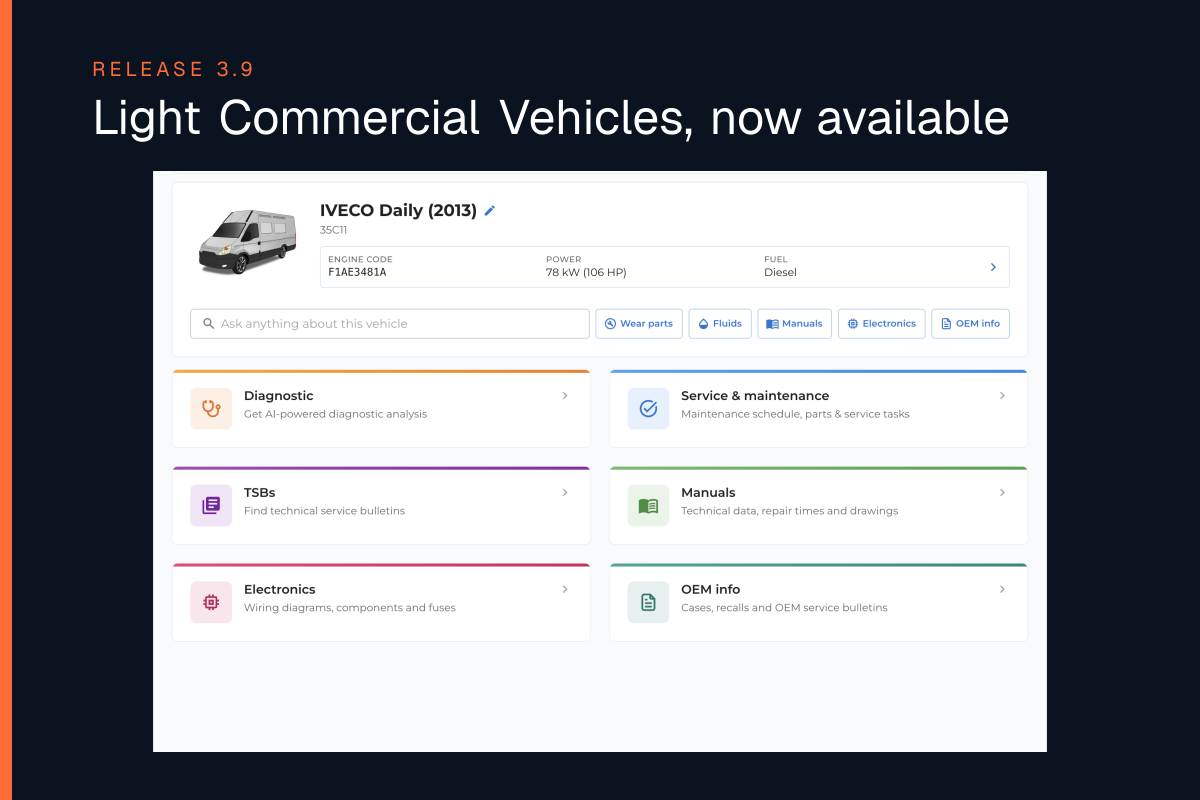Click the Service & maintenance checkmark icon
Image resolution: width=1200 pixels, height=800 pixels.
pyautogui.click(x=648, y=408)
